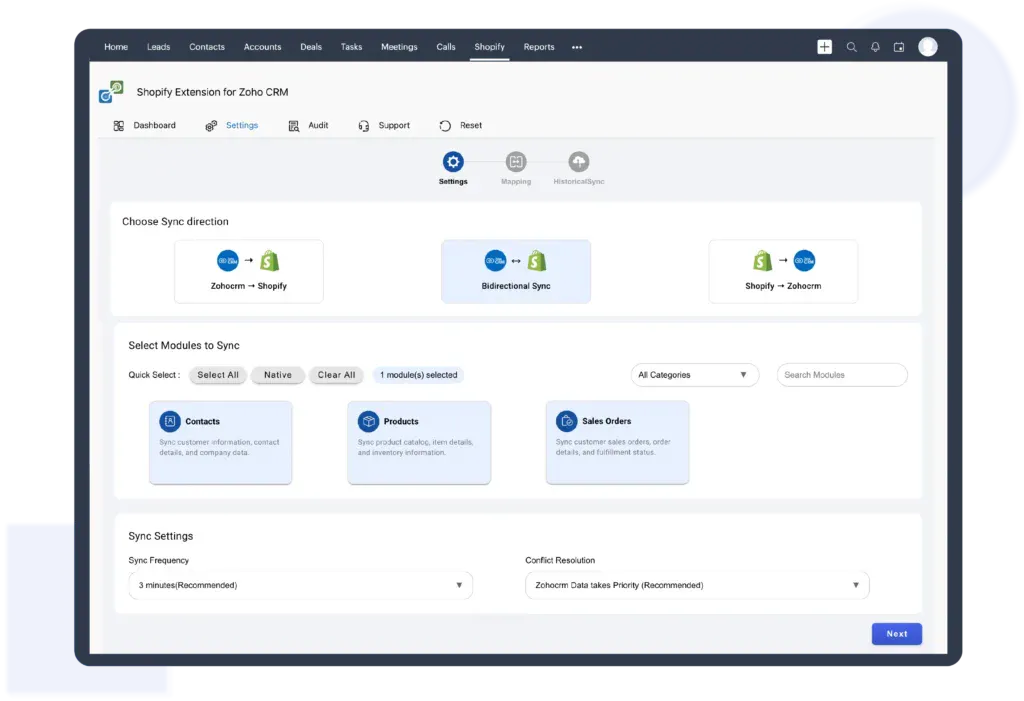
Task: Click the Reset circular arrow icon
Action: coord(445,125)
